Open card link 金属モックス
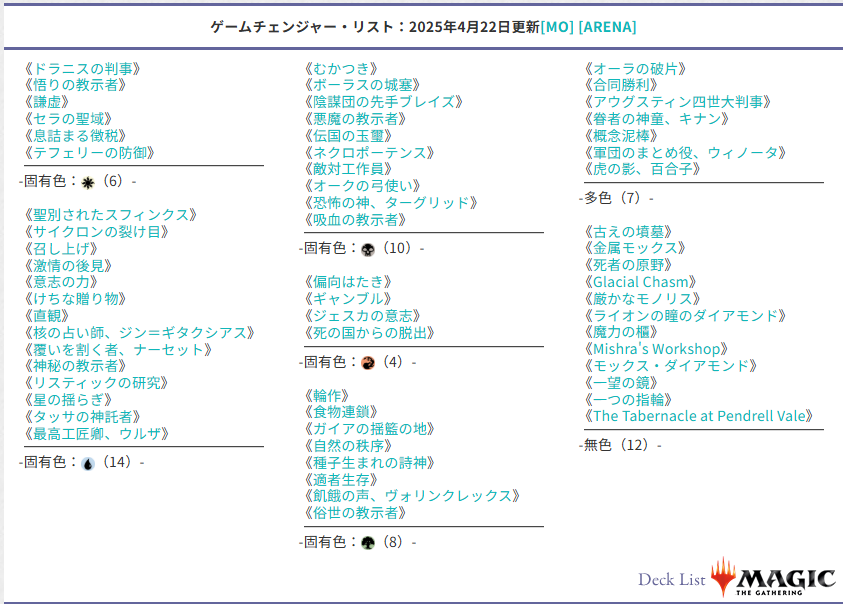 pyautogui.click(x=635, y=248)
